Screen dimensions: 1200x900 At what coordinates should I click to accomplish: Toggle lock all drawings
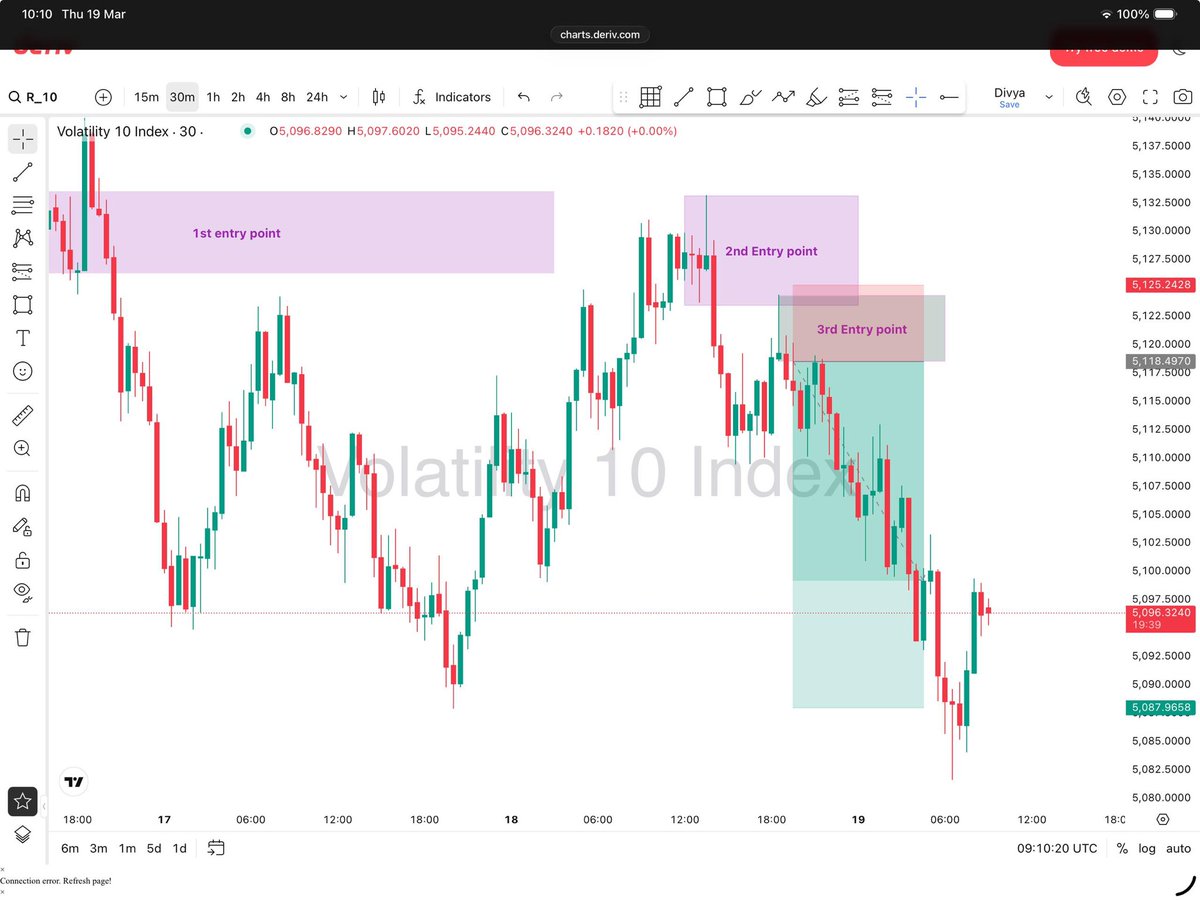[22, 559]
